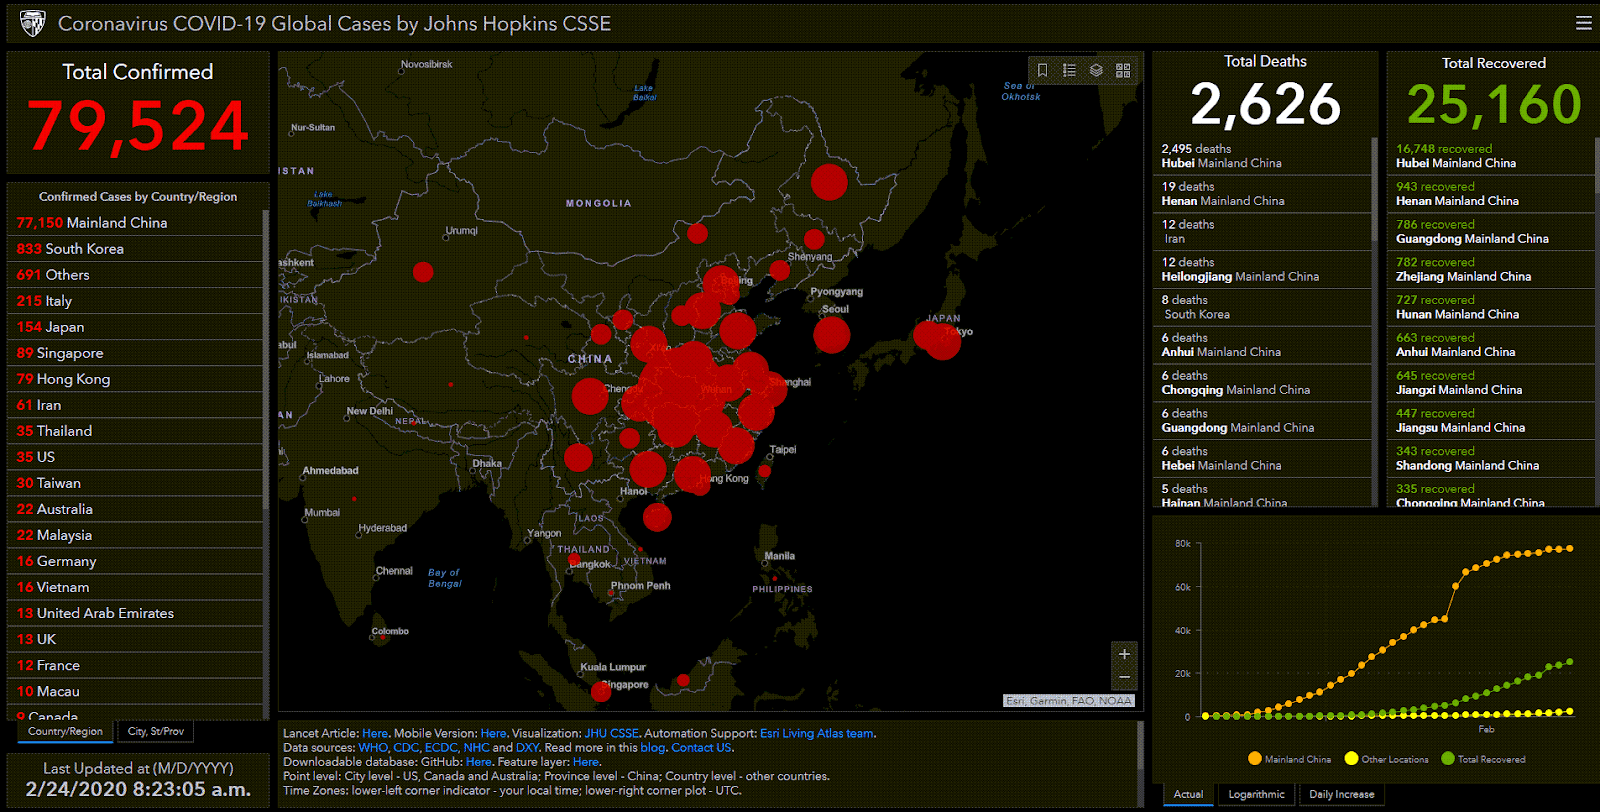This screenshot has height=812, width=1600.
Task: Open the CDC data source link
Action: (x=406, y=748)
